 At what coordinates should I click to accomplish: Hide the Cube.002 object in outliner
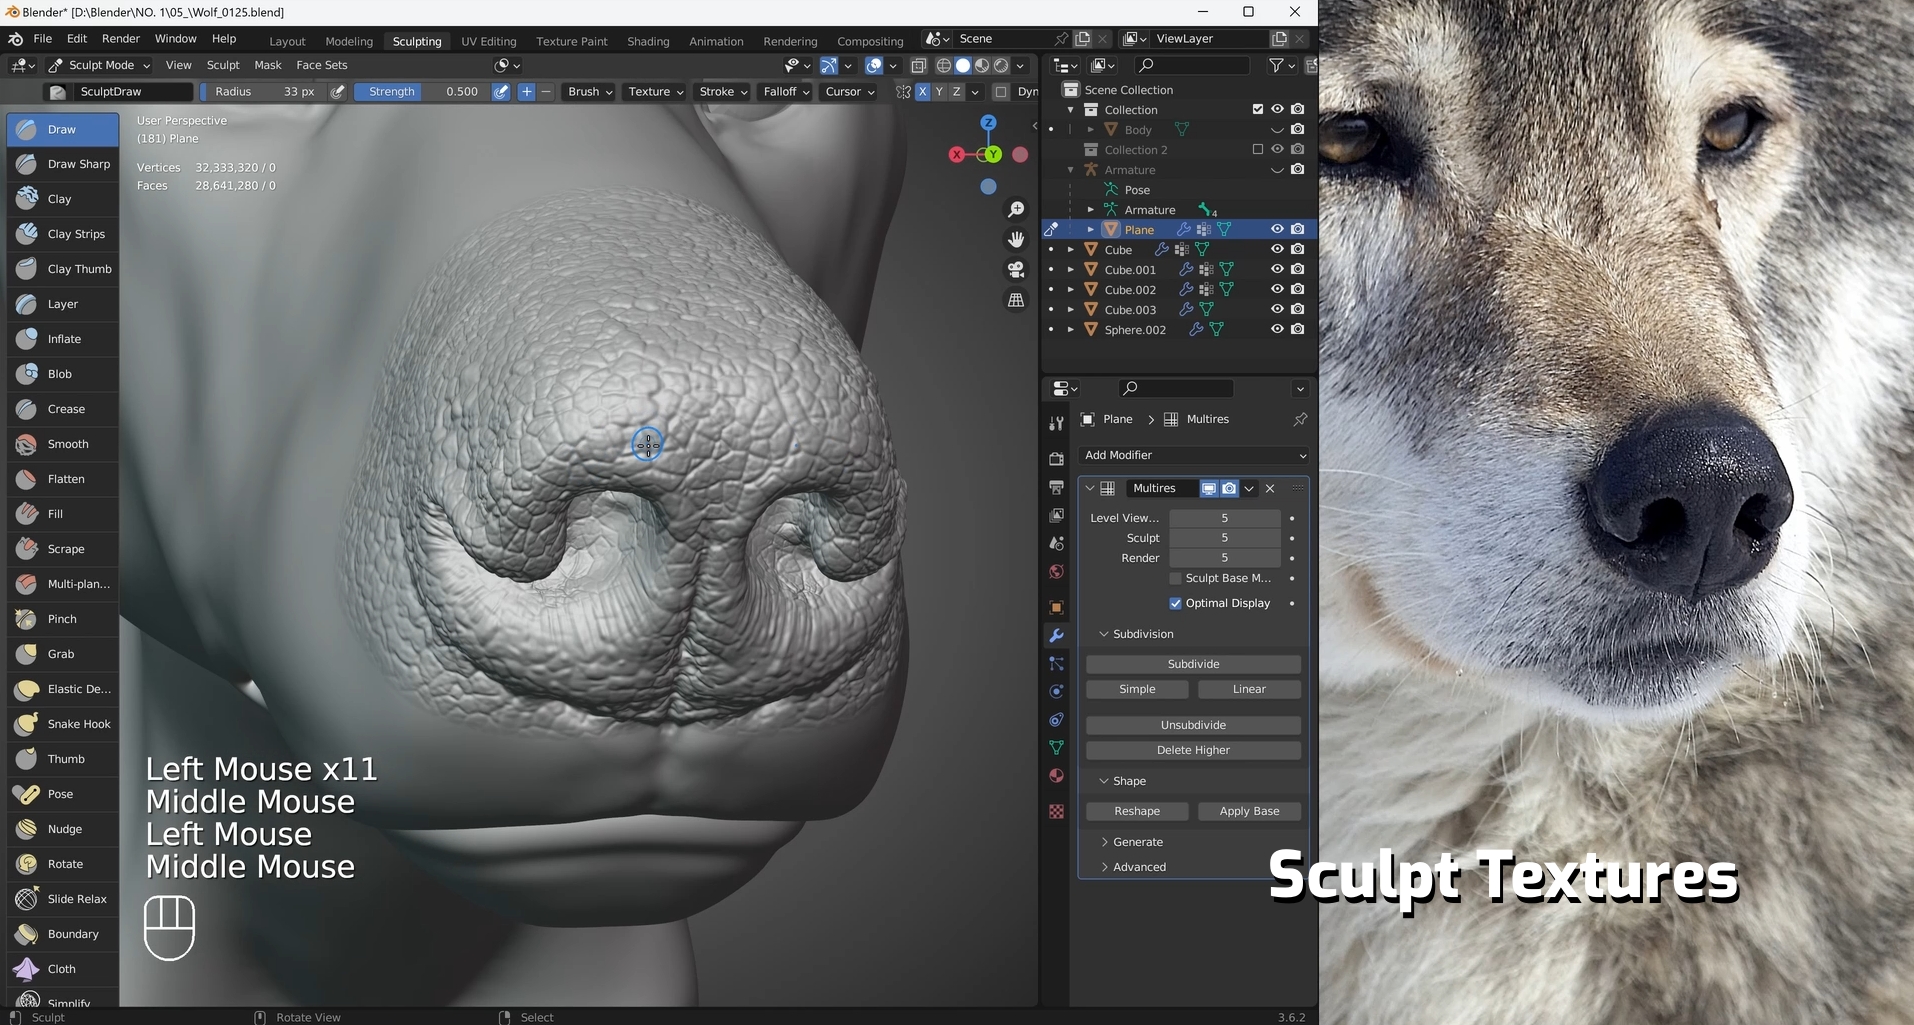click(1277, 289)
